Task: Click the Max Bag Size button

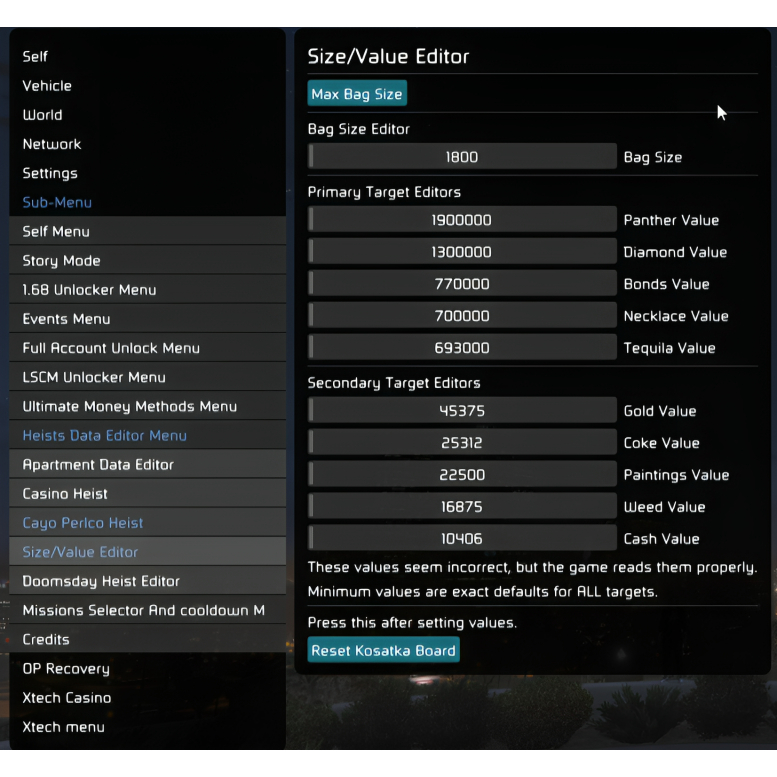Action: point(357,94)
